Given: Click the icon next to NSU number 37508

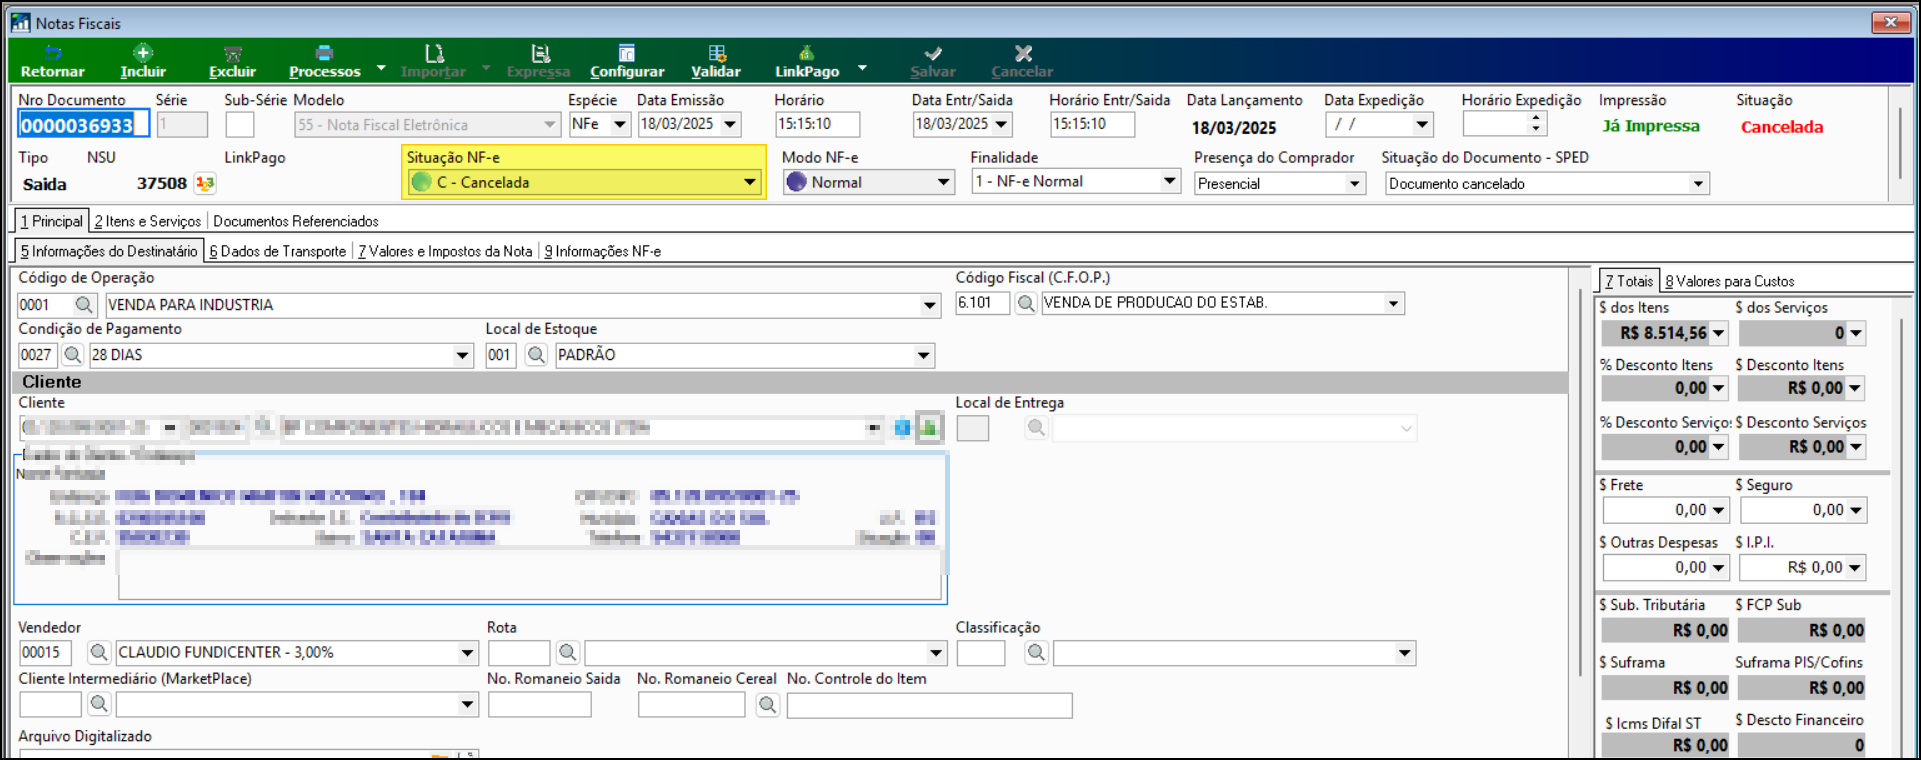Looking at the screenshot, I should (206, 183).
